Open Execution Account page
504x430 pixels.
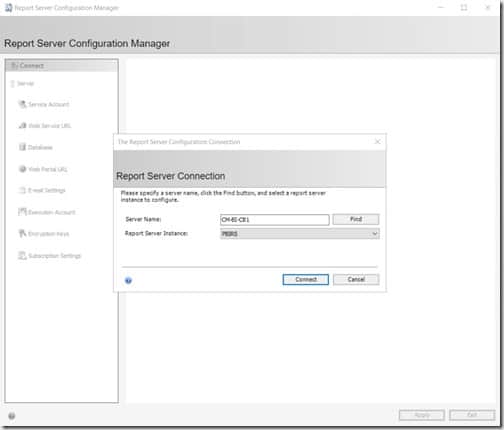tap(52, 212)
